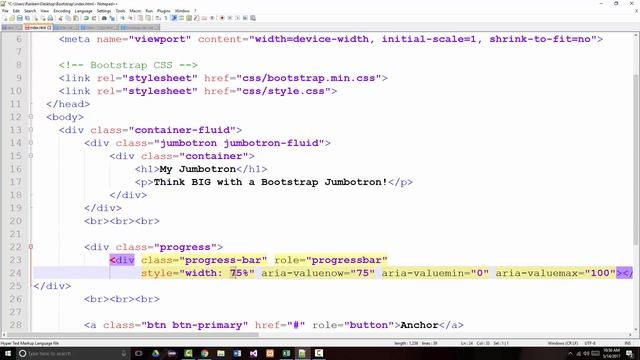
Task: Click the New file toolbar icon
Action: (4, 18)
